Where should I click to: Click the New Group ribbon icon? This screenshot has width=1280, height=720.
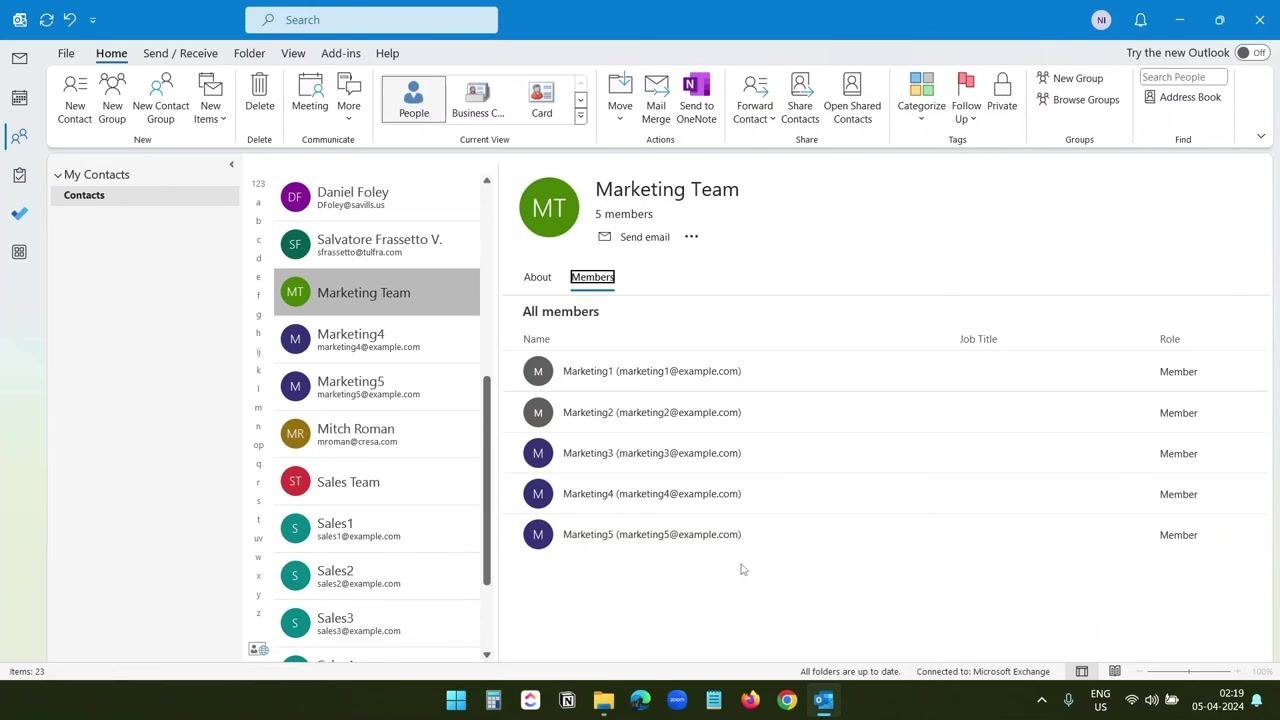[112, 98]
